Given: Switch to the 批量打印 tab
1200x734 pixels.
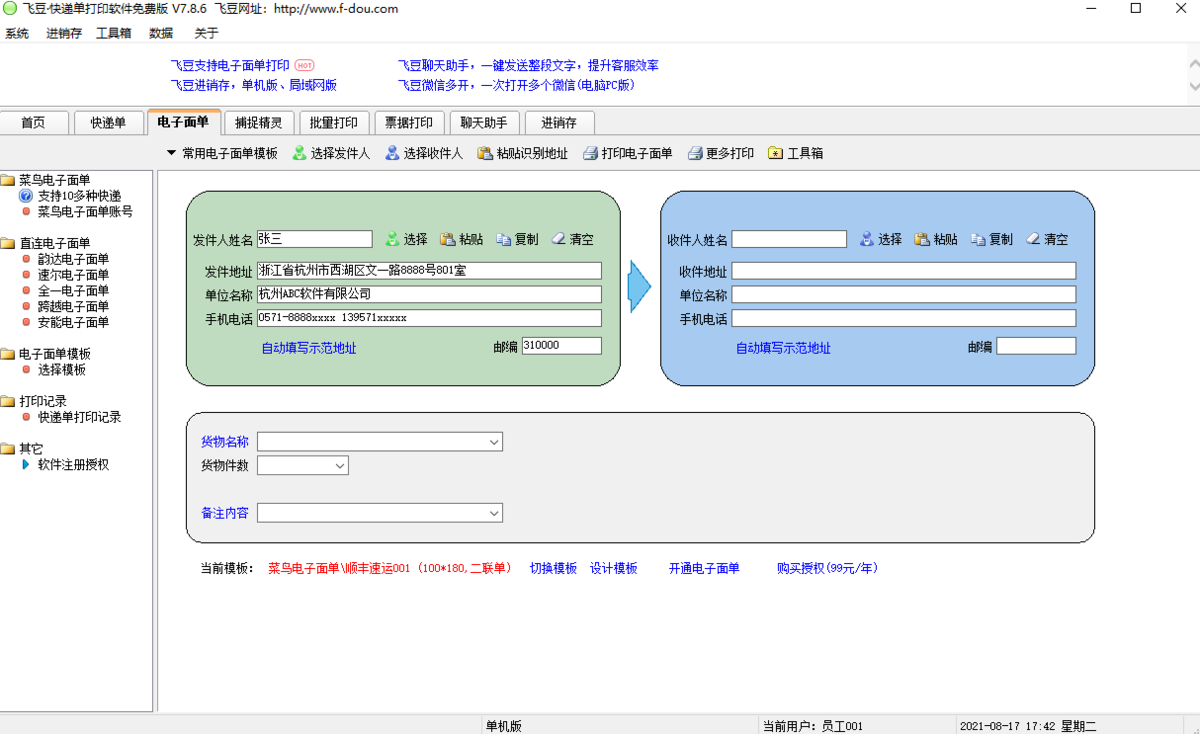Looking at the screenshot, I should coord(333,123).
